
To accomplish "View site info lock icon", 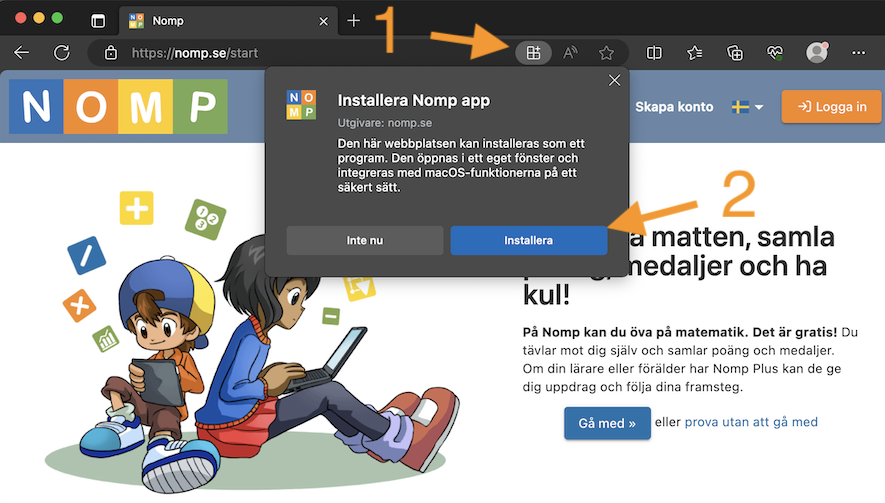I will point(111,53).
